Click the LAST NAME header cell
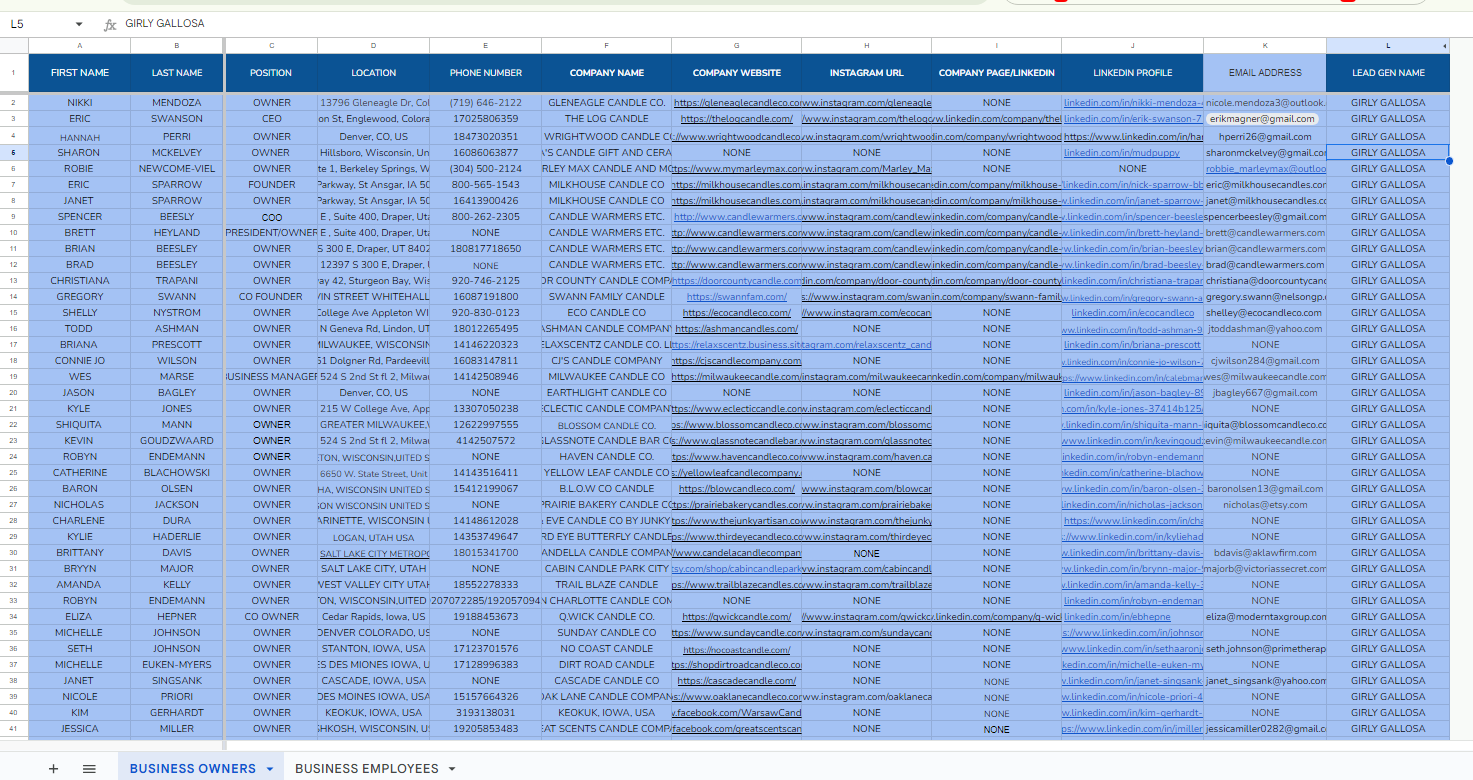1473x780 pixels. 177,73
